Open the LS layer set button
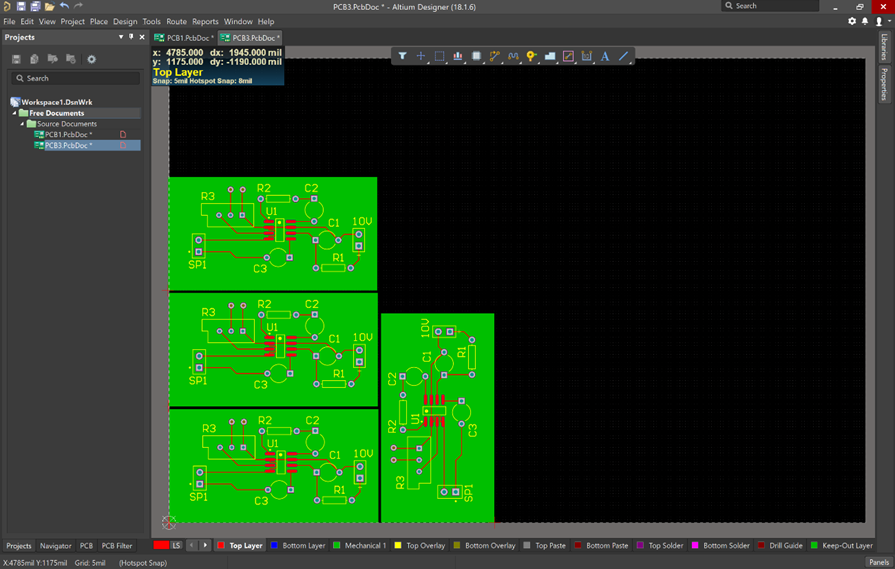Image resolution: width=895 pixels, height=569 pixels. tap(176, 545)
